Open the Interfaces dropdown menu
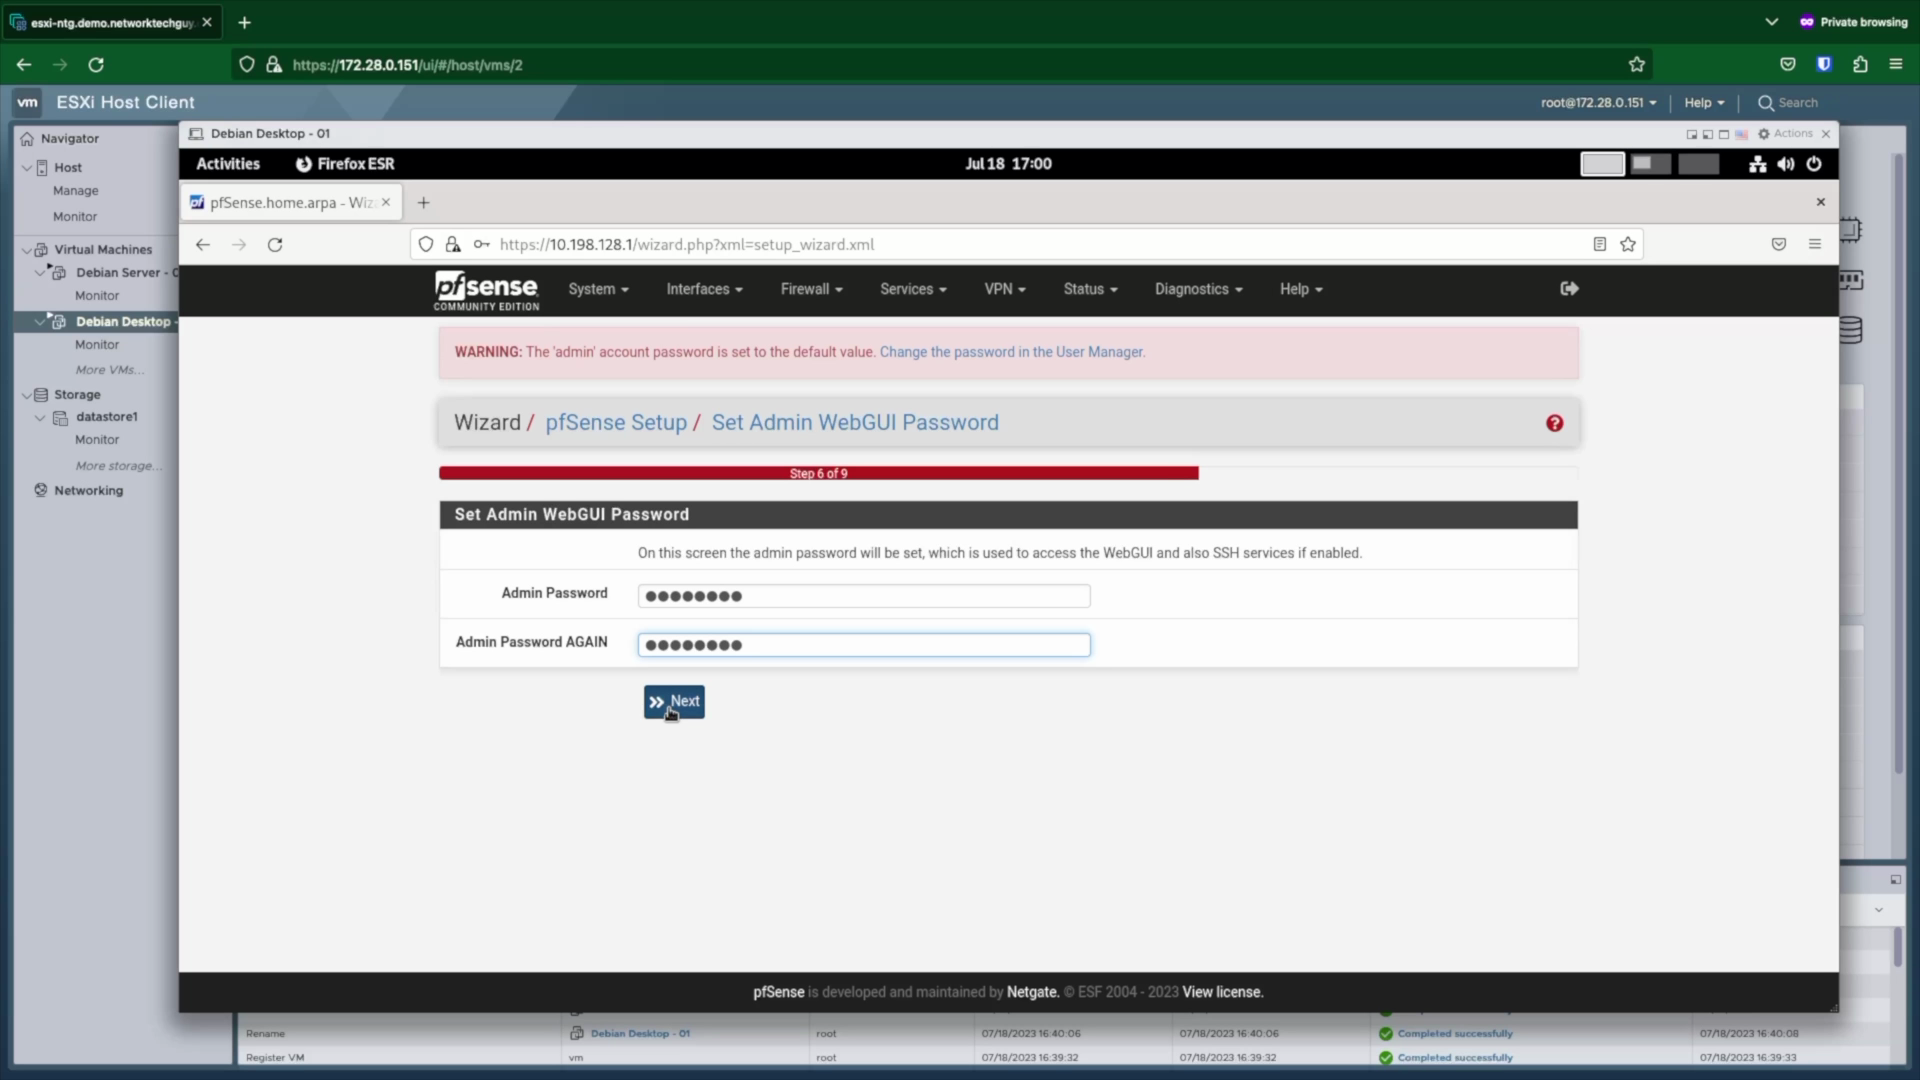 (704, 289)
